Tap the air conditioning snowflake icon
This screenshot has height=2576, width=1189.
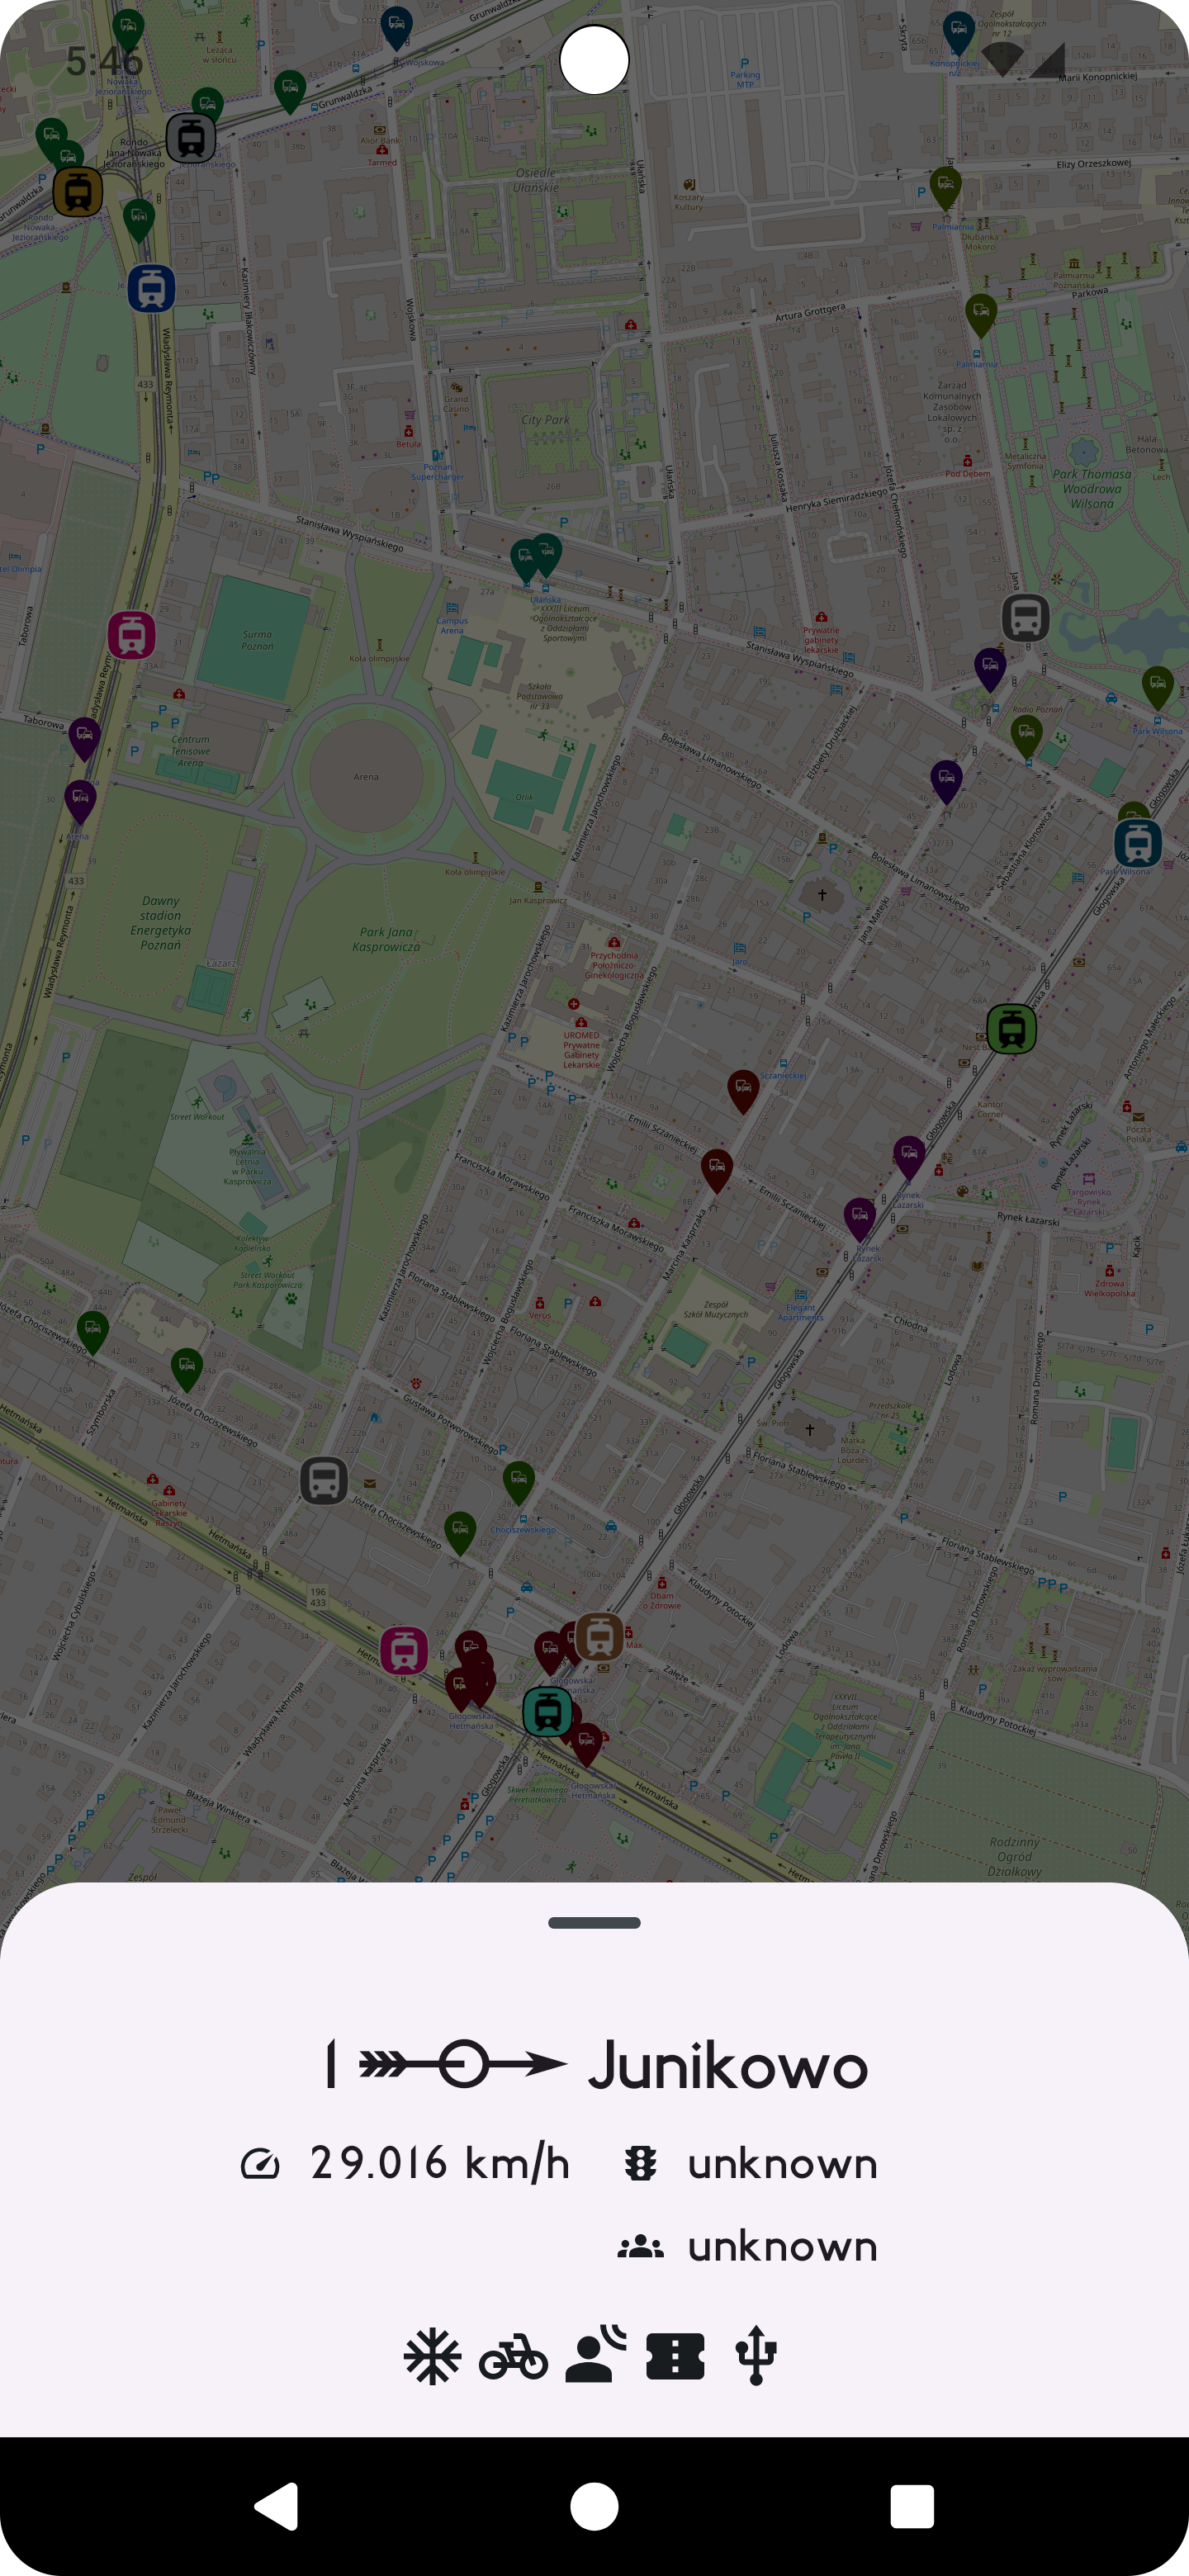tap(432, 2357)
